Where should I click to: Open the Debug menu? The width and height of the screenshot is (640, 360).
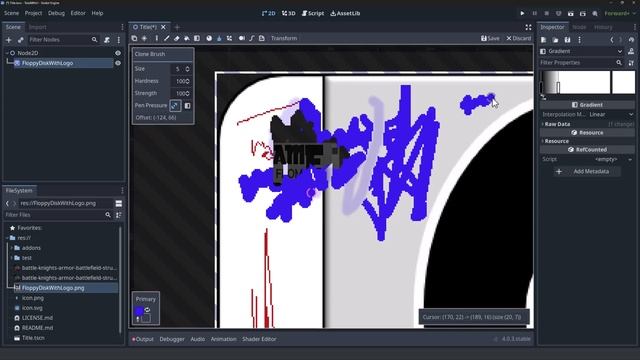tap(56, 13)
